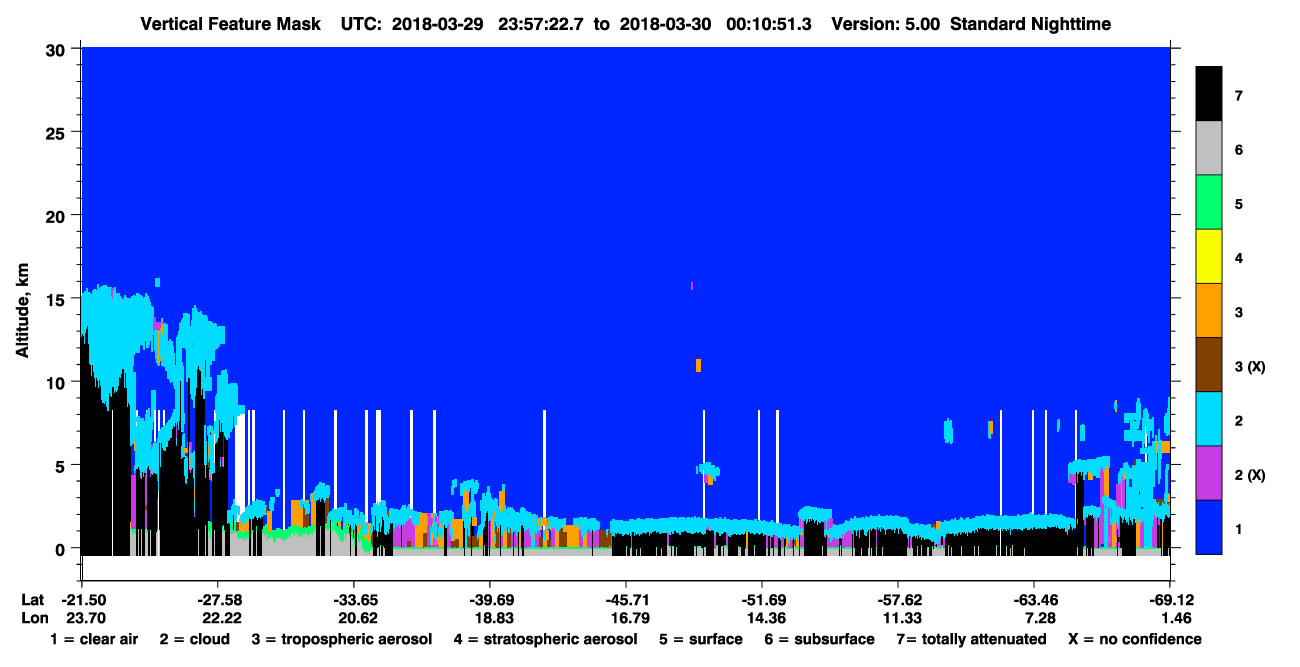The width and height of the screenshot is (1300, 667).
Task: Click the longitude value 11.33
Action: [900, 618]
